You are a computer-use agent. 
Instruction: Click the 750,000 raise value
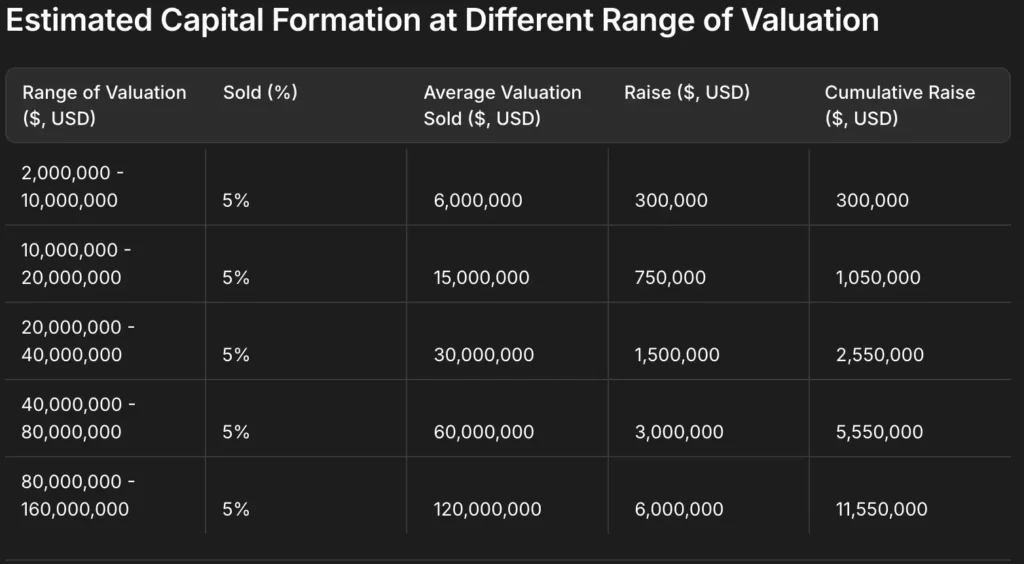[x=670, y=278]
